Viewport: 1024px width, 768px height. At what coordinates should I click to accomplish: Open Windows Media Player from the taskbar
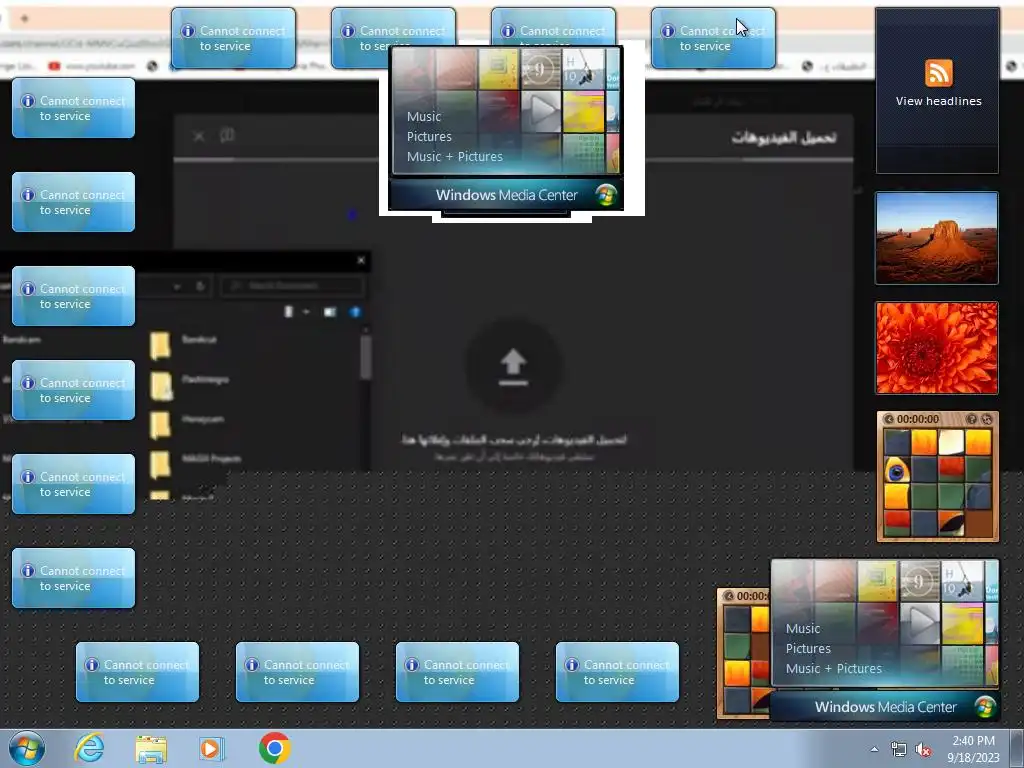pos(211,749)
